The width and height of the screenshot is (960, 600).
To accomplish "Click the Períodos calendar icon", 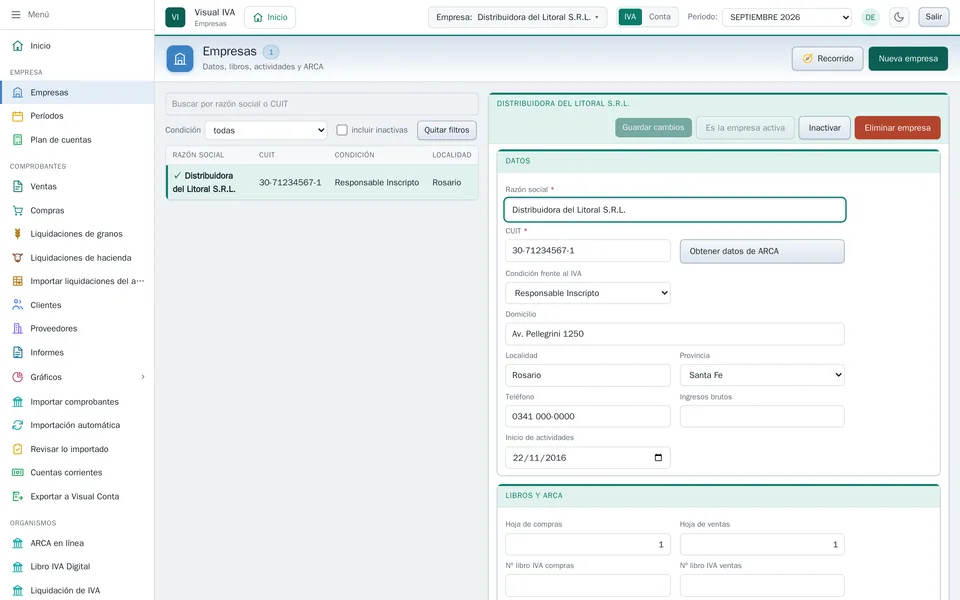I will [18, 116].
